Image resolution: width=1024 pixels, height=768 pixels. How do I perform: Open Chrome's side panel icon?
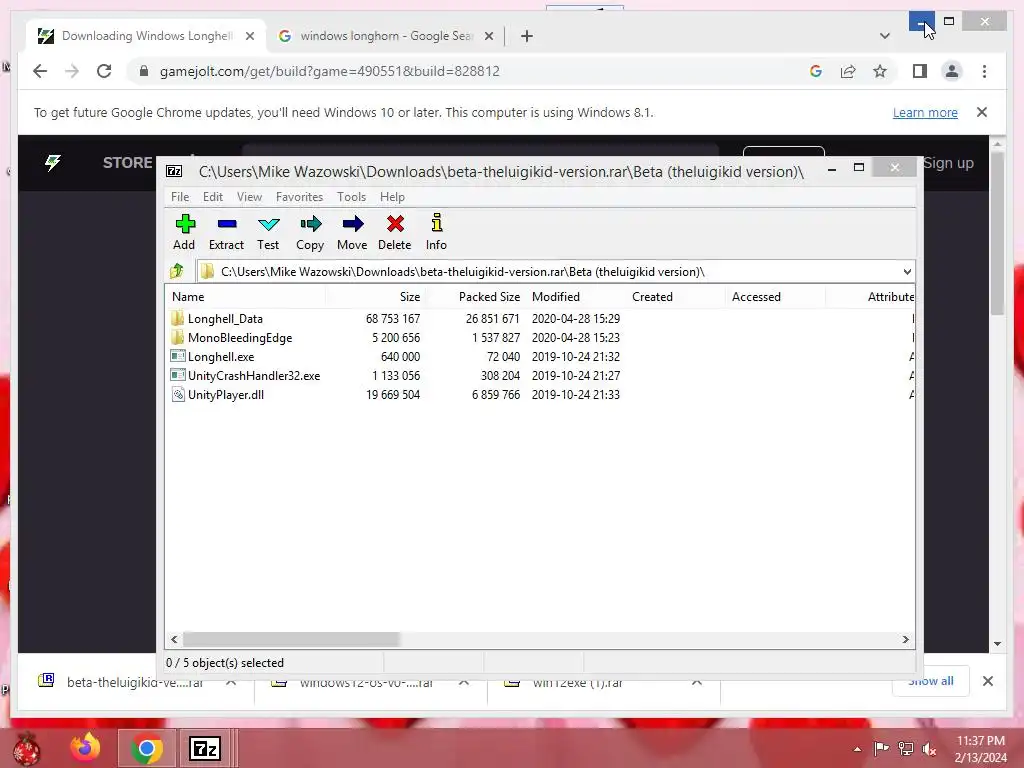(920, 71)
